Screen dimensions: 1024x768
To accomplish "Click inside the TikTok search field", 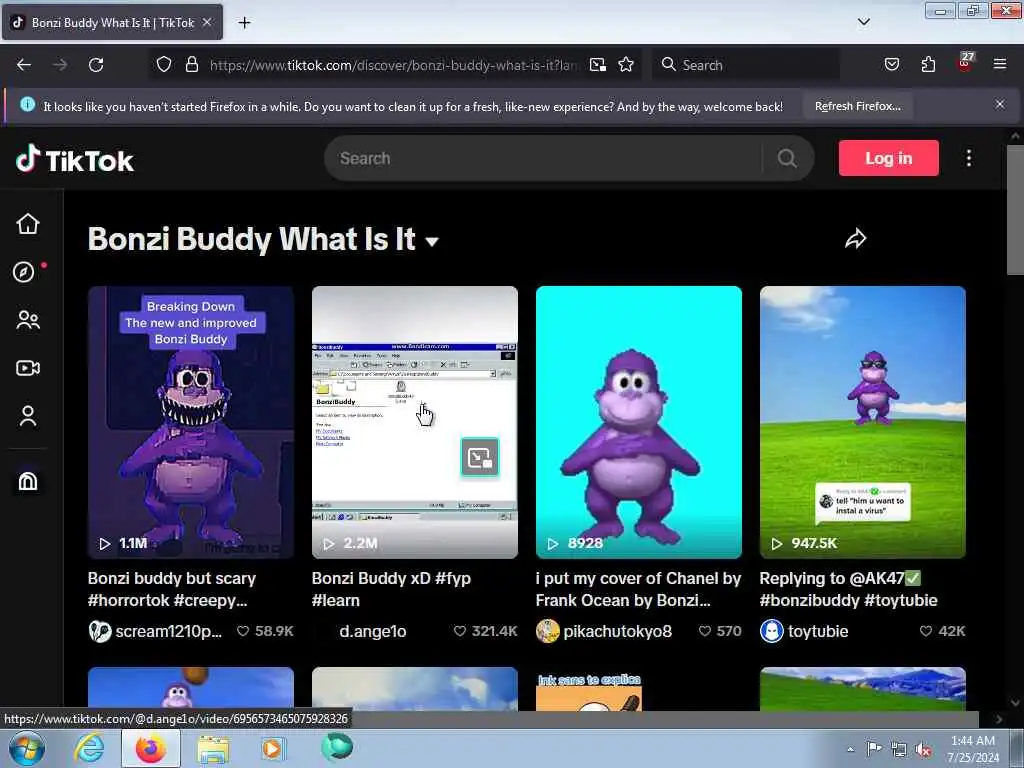I will coord(542,158).
